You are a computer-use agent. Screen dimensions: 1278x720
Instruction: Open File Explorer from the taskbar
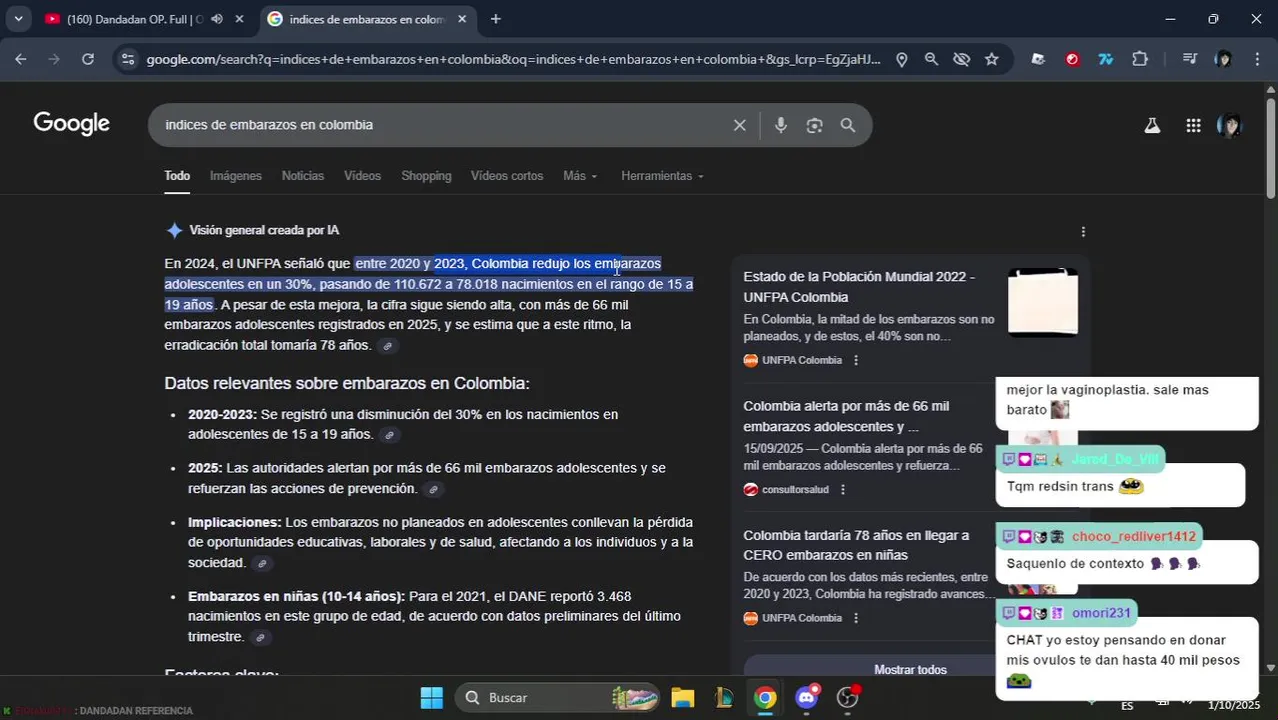682,697
